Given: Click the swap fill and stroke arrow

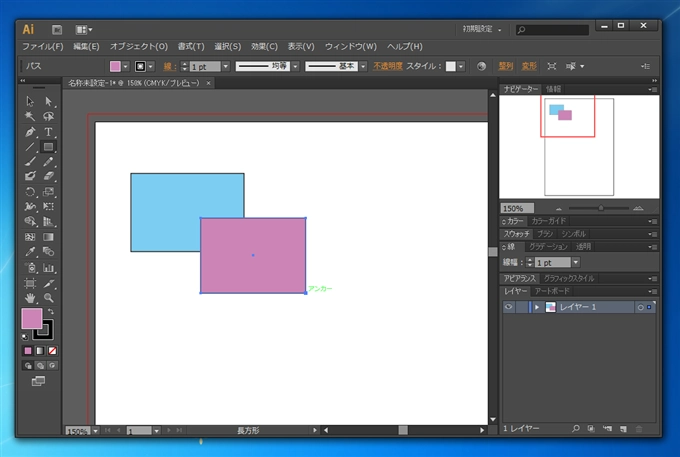Looking at the screenshot, I should (51, 311).
